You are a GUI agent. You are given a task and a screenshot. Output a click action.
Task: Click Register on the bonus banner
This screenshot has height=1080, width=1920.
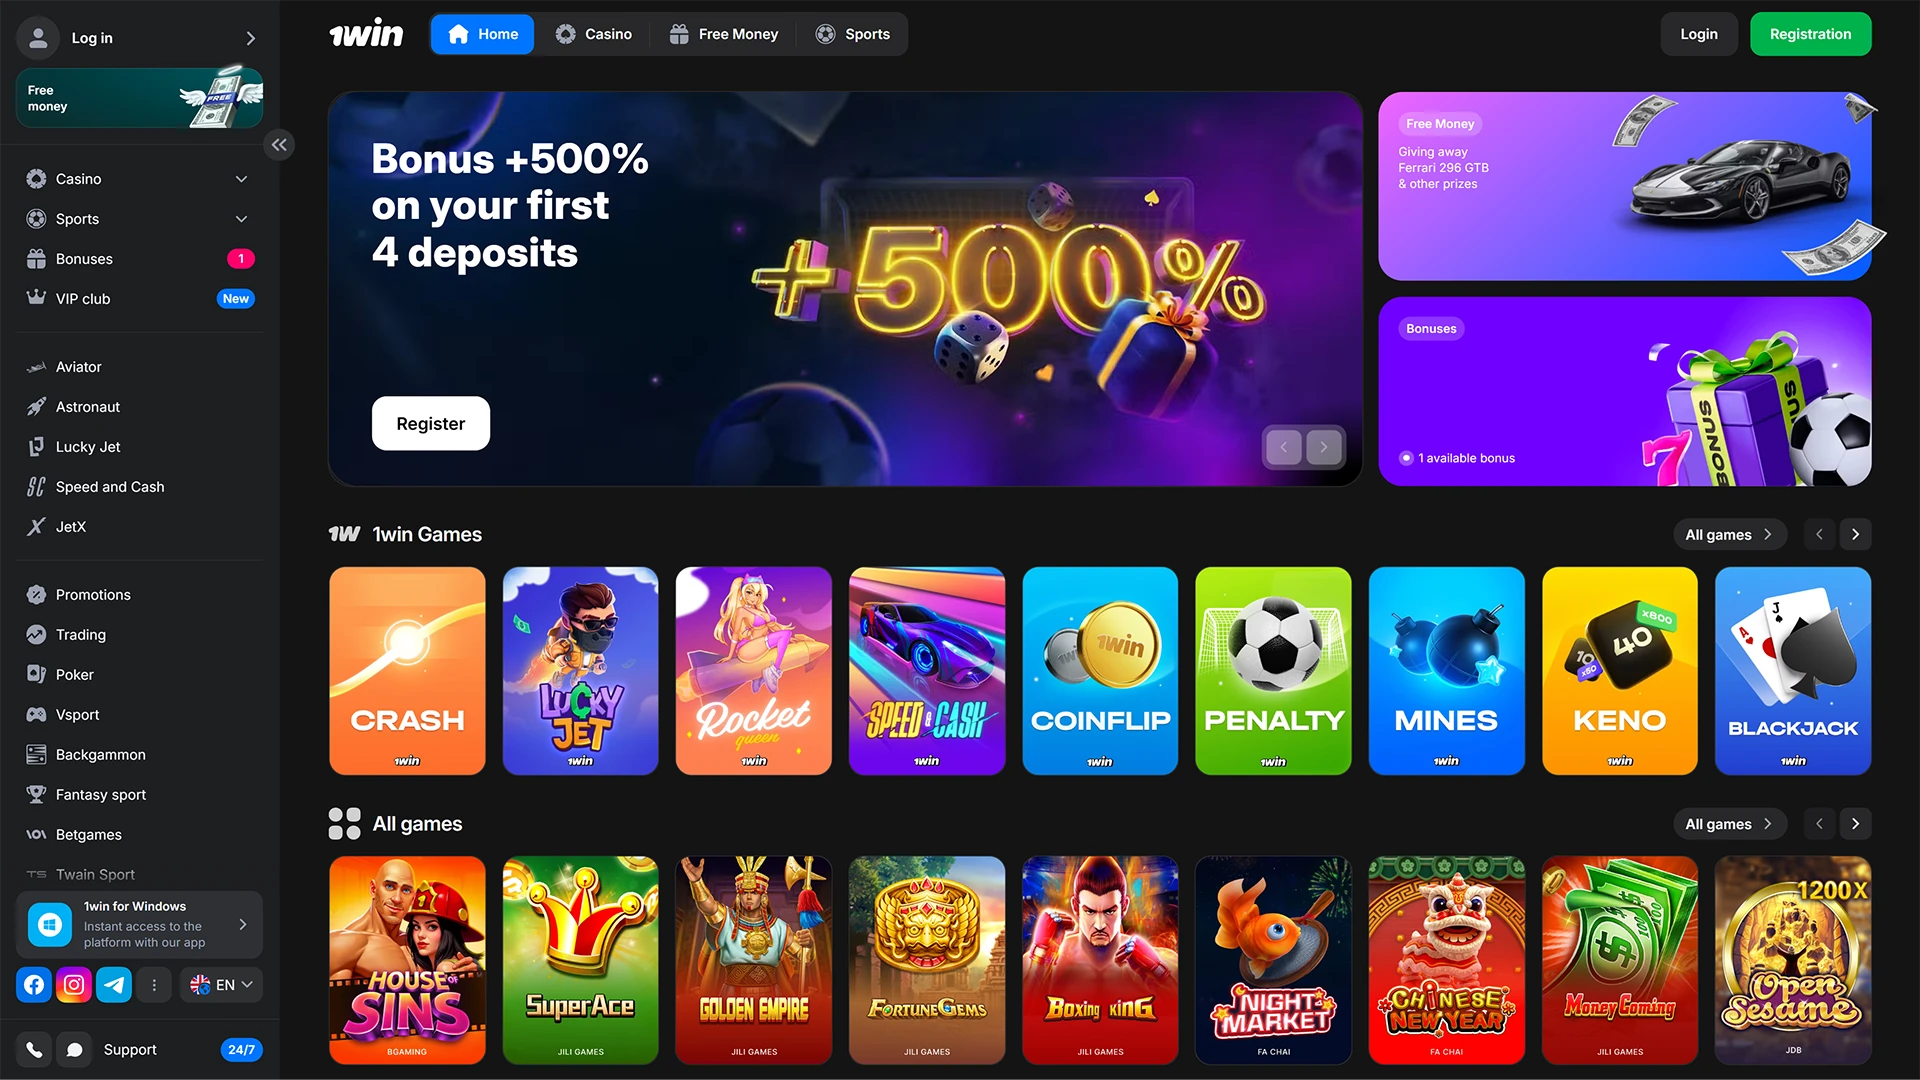pos(431,424)
